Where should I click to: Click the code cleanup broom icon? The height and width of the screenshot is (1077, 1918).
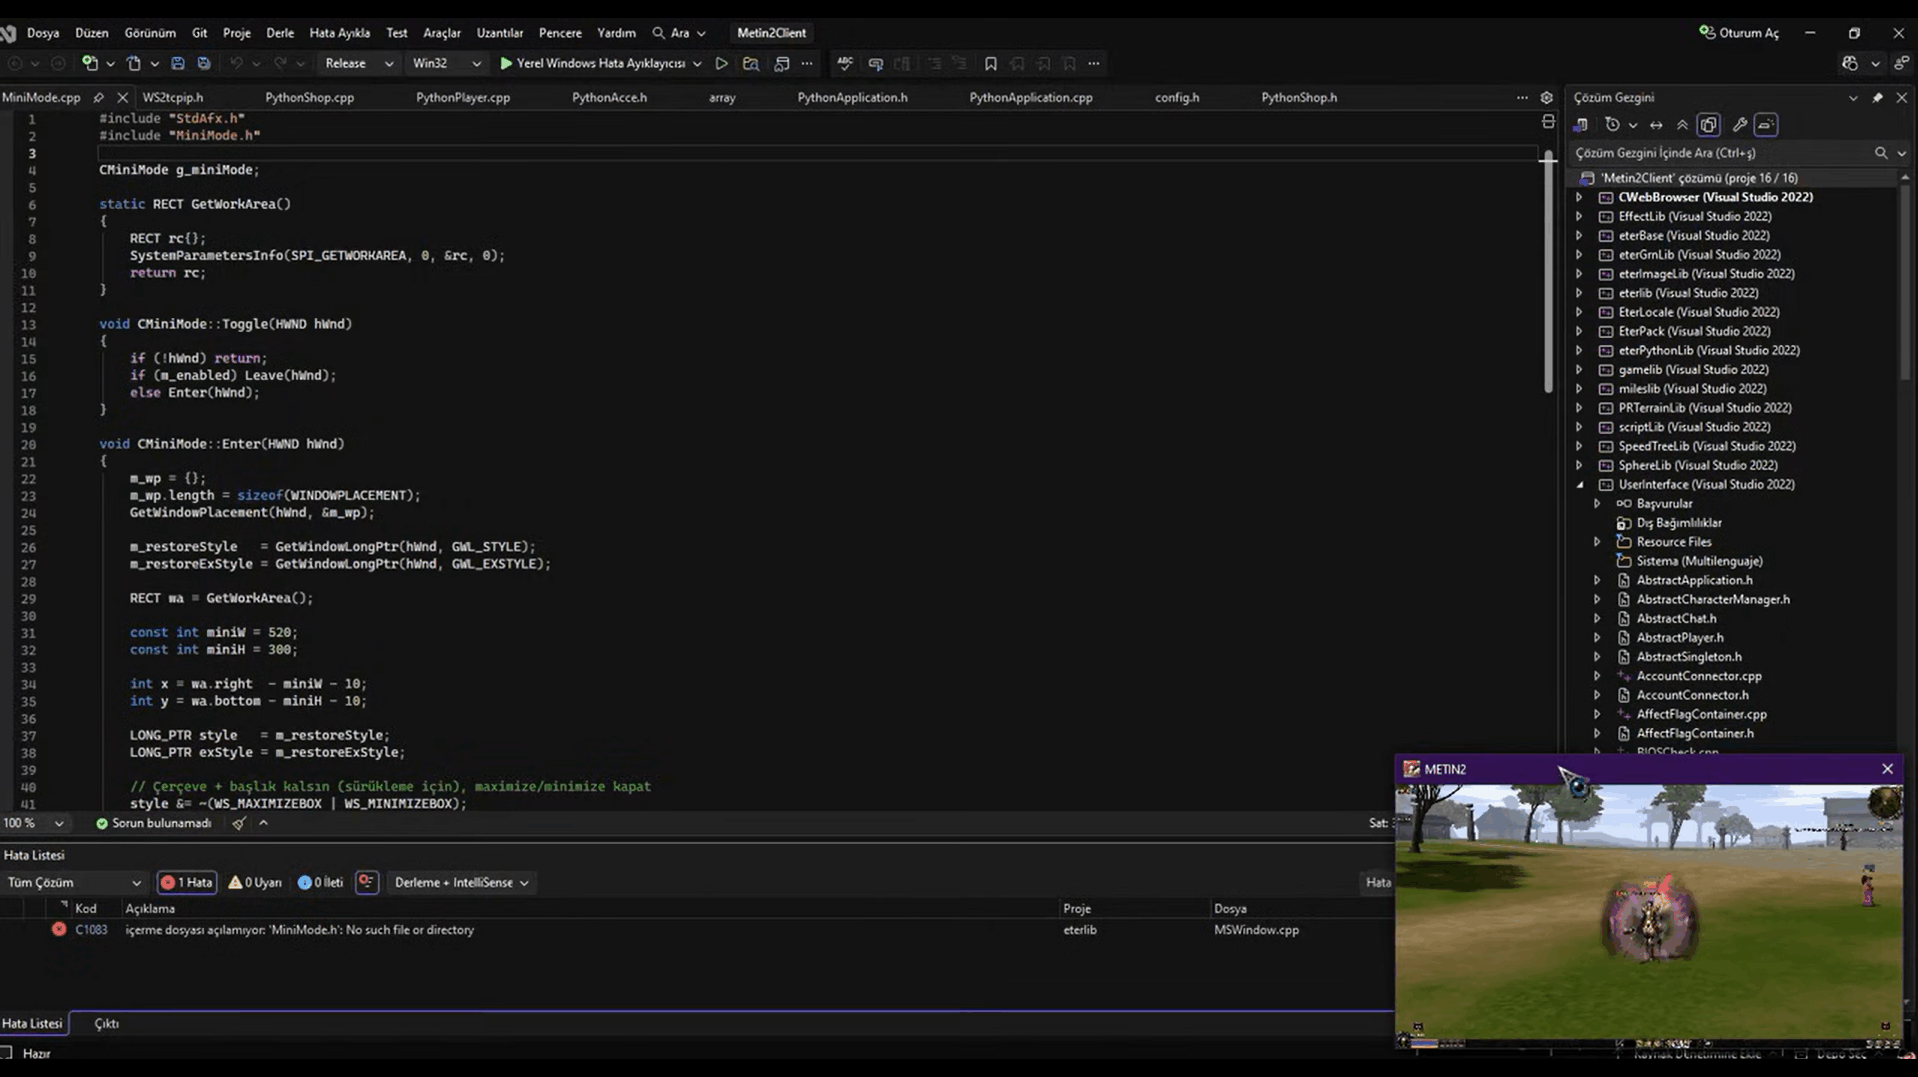(x=239, y=823)
